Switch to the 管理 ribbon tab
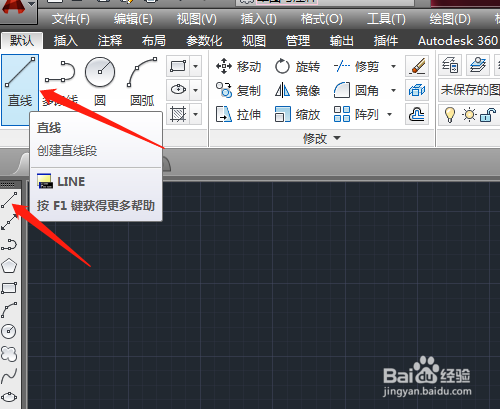Image resolution: width=500 pixels, height=409 pixels. [x=298, y=41]
